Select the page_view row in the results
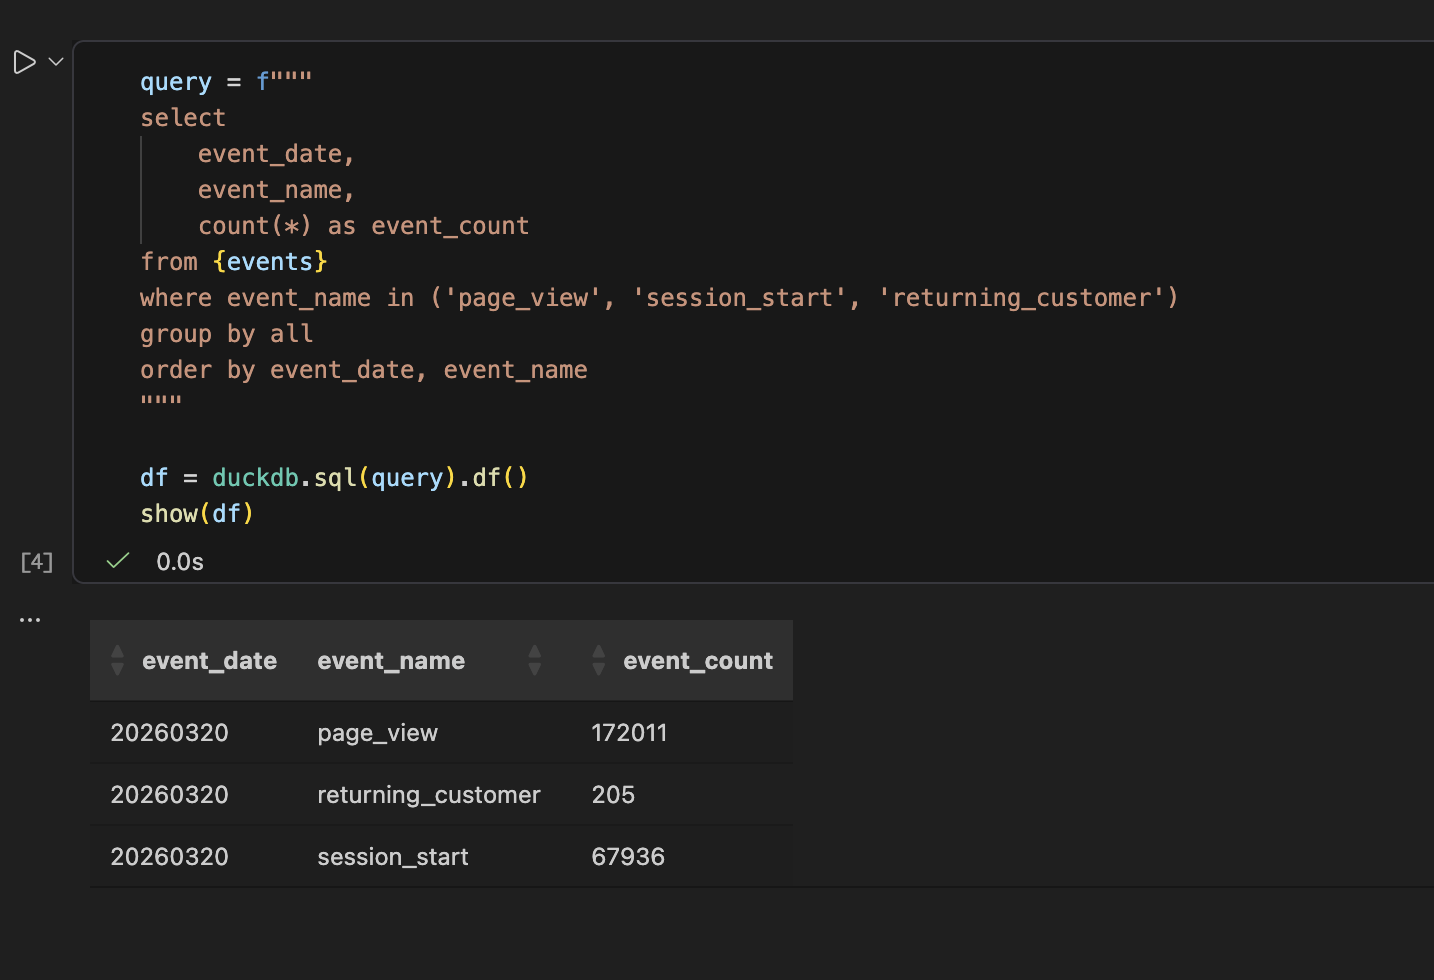This screenshot has height=980, width=1434. tap(377, 732)
